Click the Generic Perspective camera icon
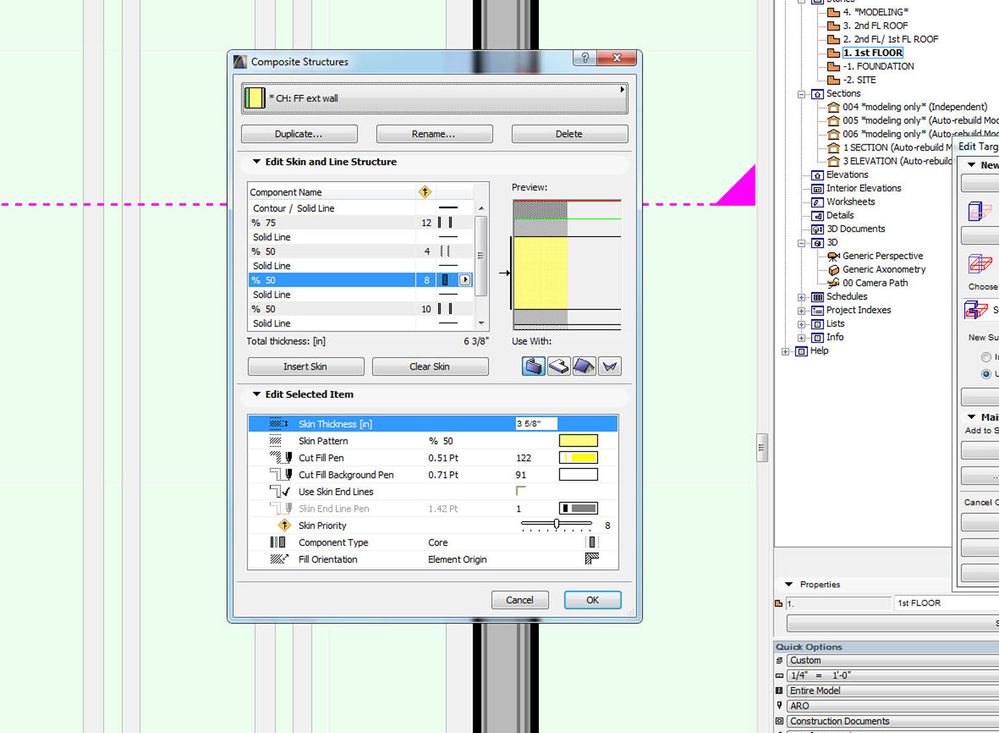Image resolution: width=999 pixels, height=733 pixels. tap(833, 256)
